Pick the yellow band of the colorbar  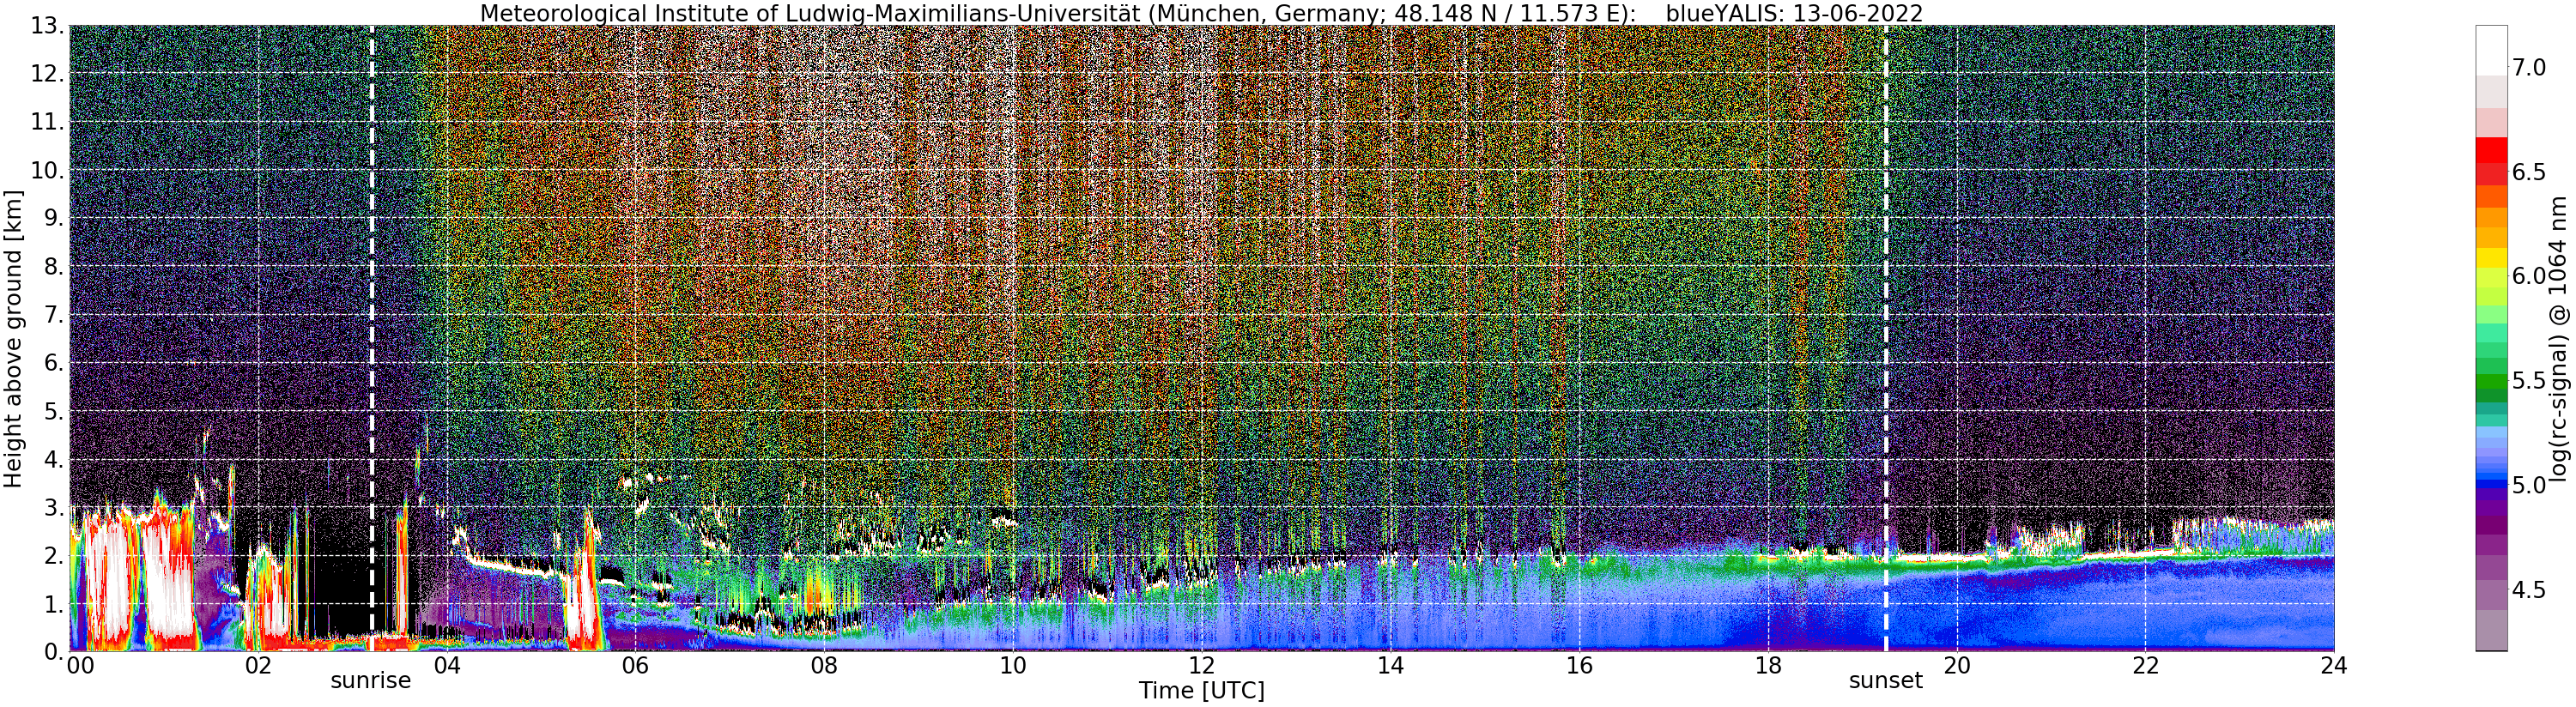tap(2491, 258)
